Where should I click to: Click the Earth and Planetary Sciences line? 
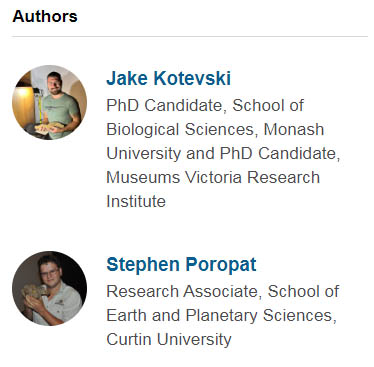[x=221, y=316]
